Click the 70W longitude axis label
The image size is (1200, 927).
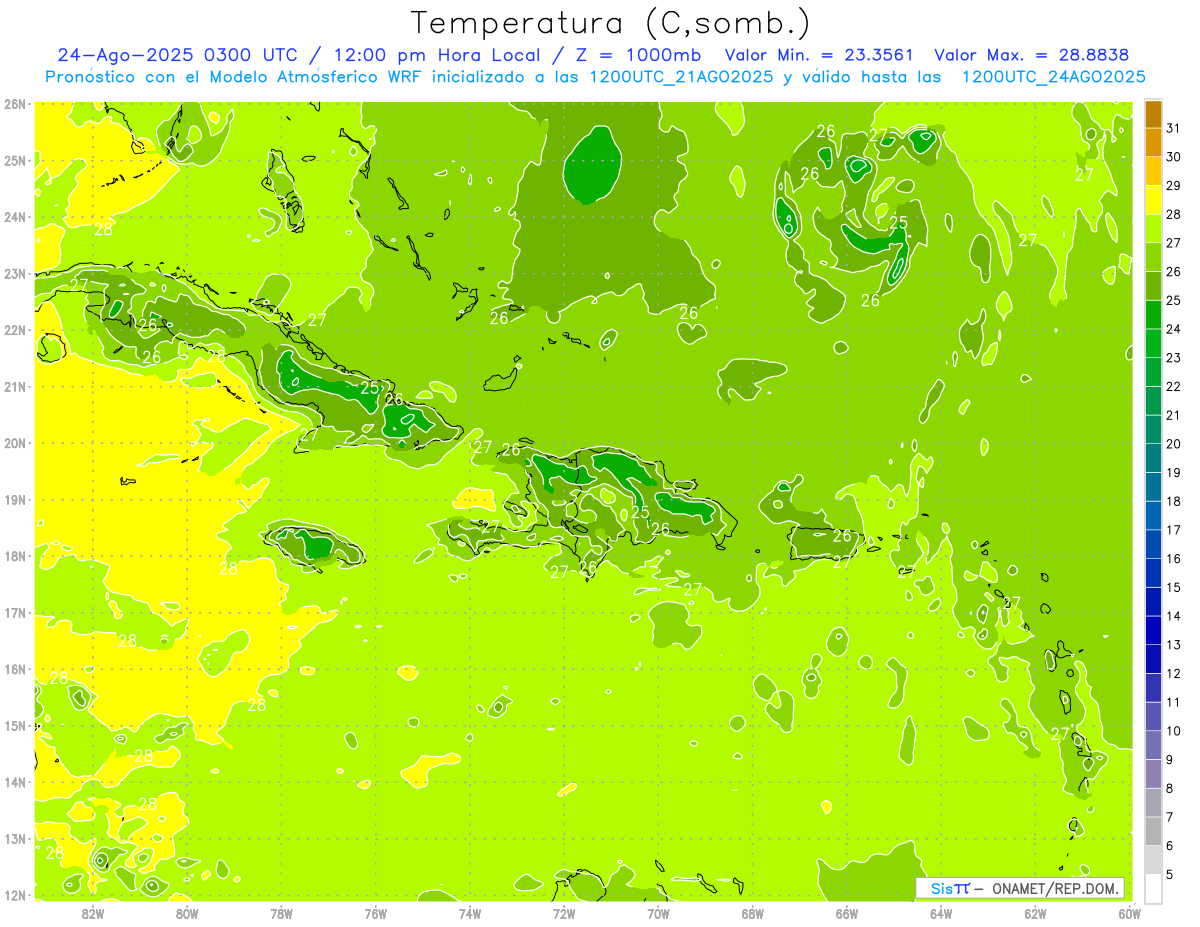[658, 912]
